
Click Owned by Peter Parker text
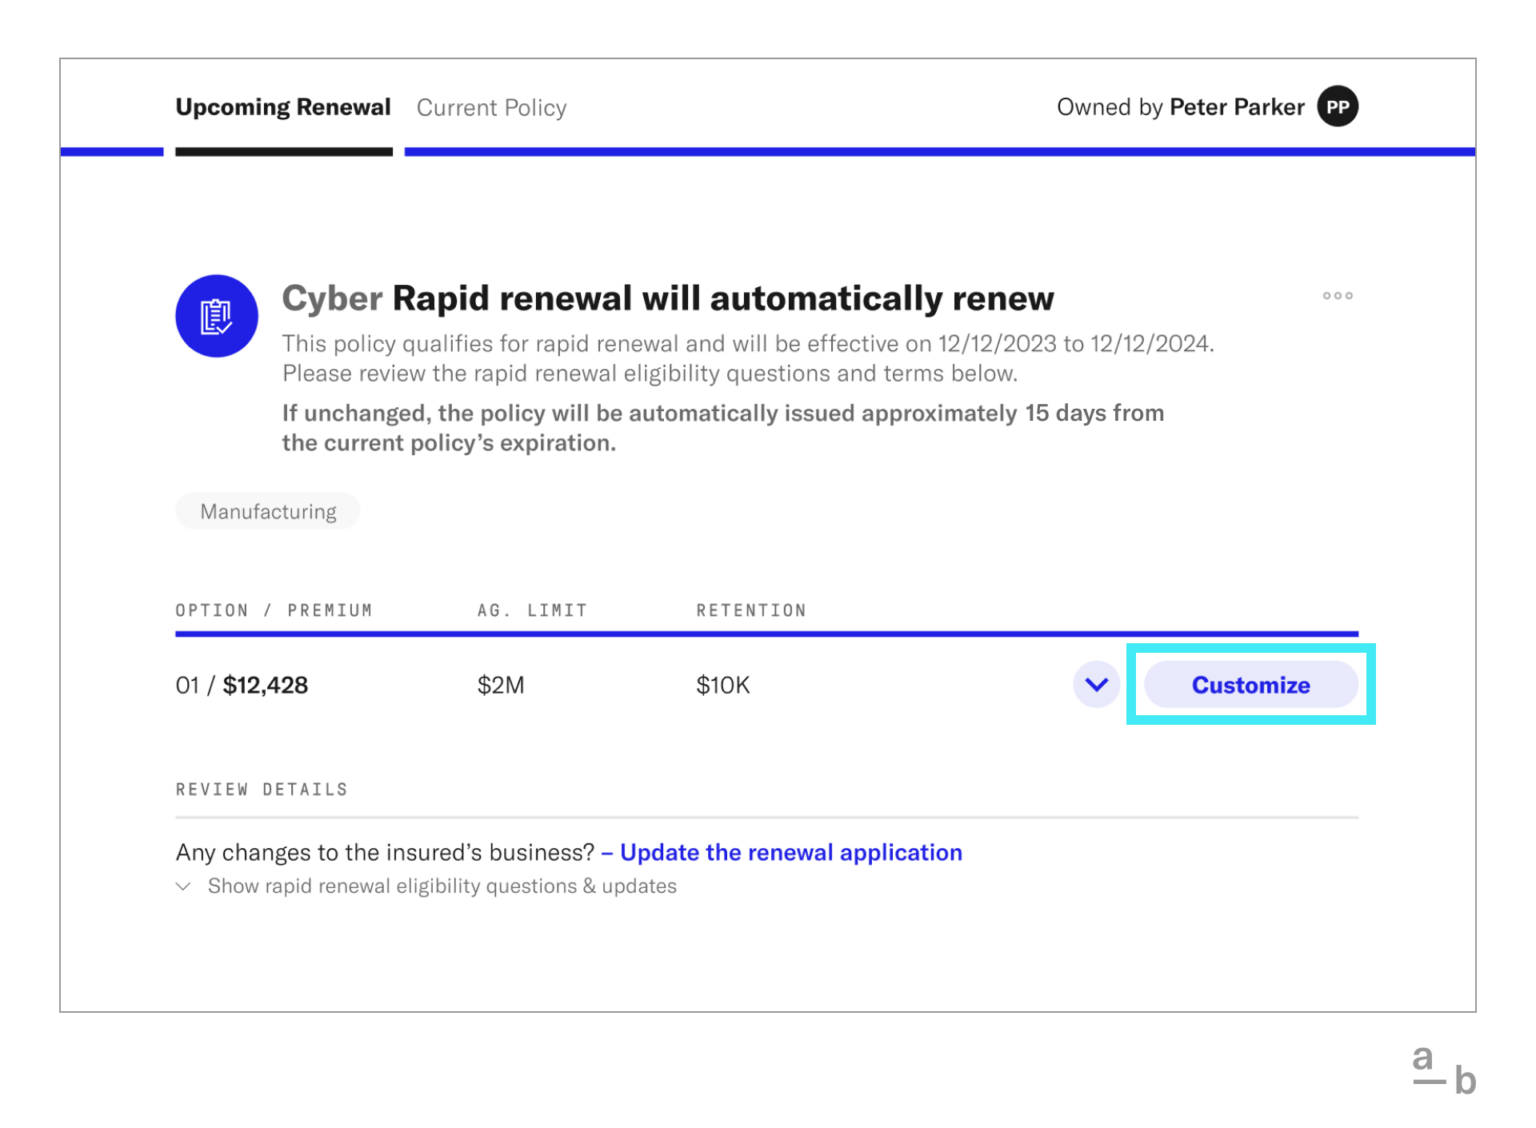[1180, 107]
